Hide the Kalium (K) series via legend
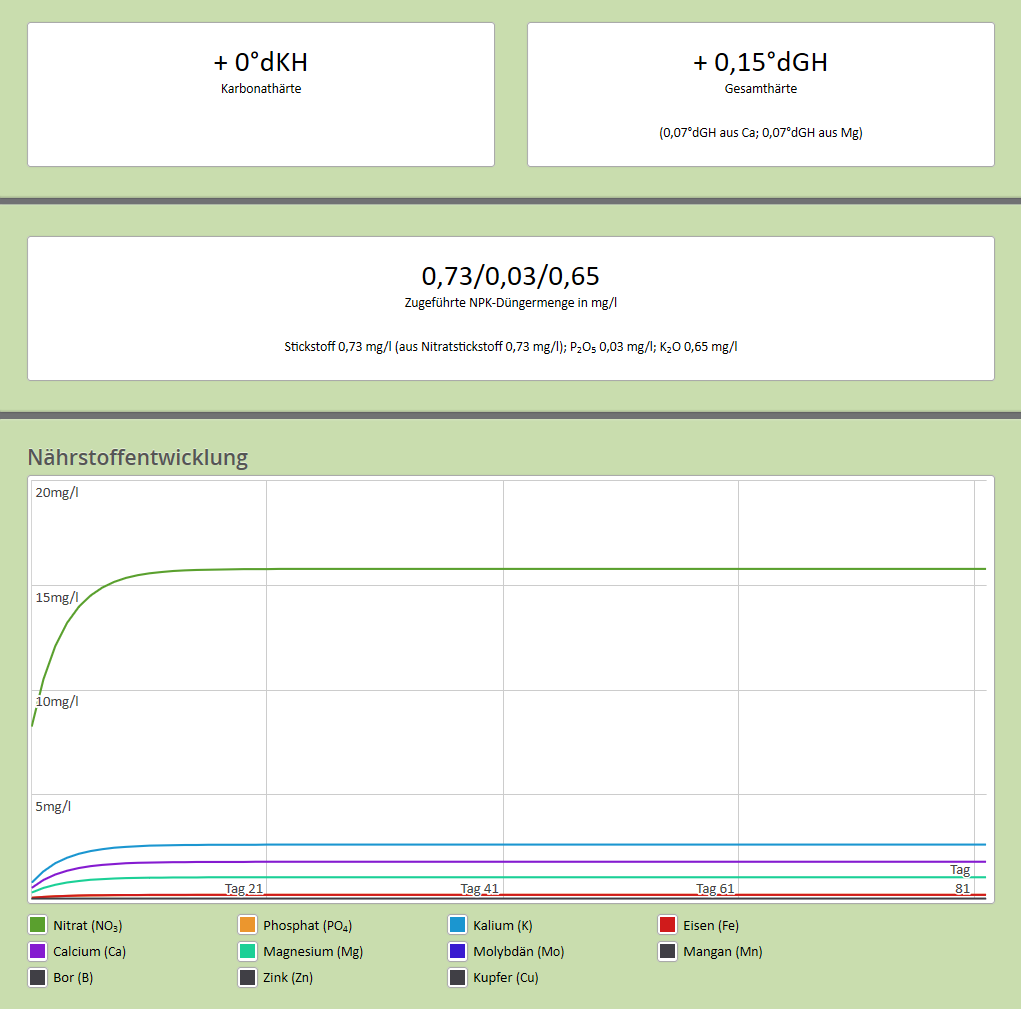Viewport: 1021px width, 1009px height. 458,925
